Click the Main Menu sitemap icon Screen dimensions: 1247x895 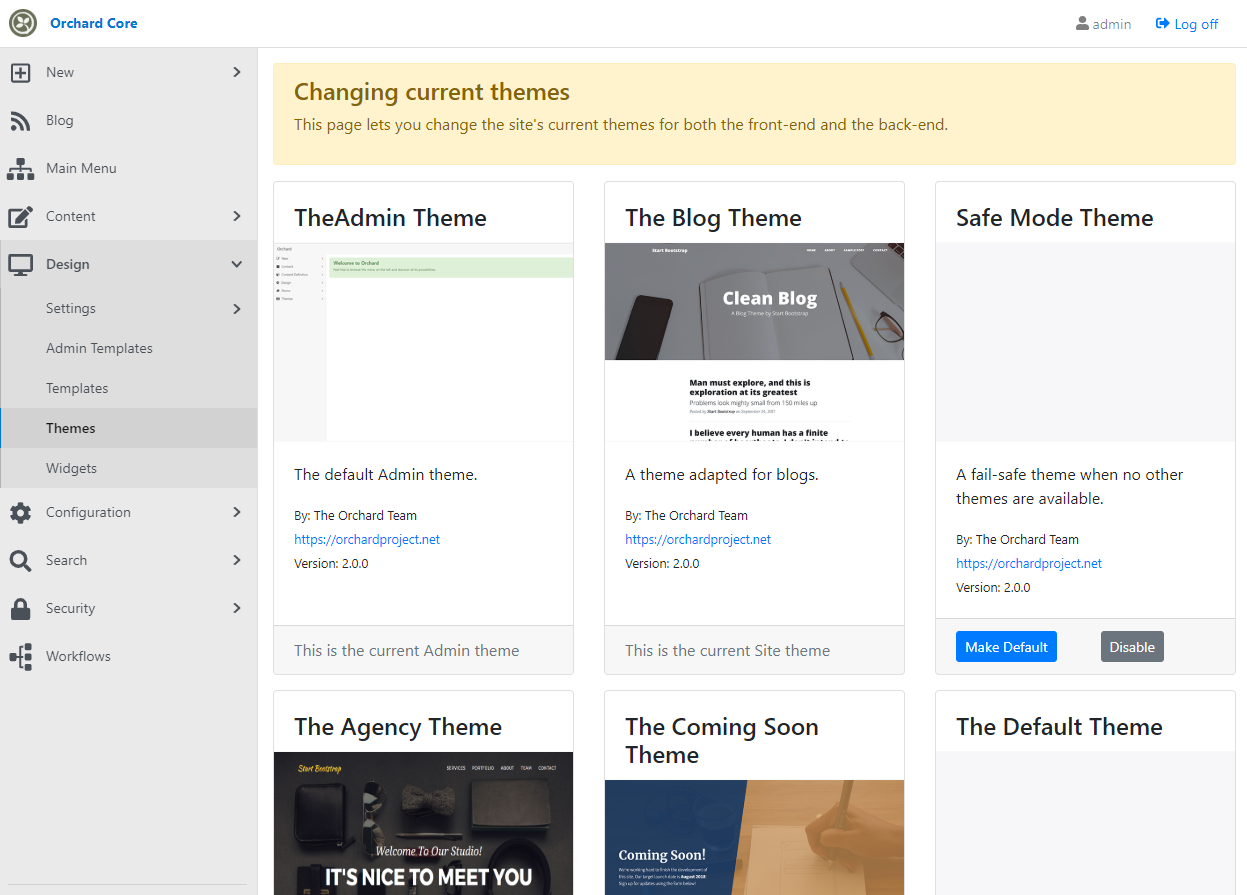pyautogui.click(x=21, y=168)
